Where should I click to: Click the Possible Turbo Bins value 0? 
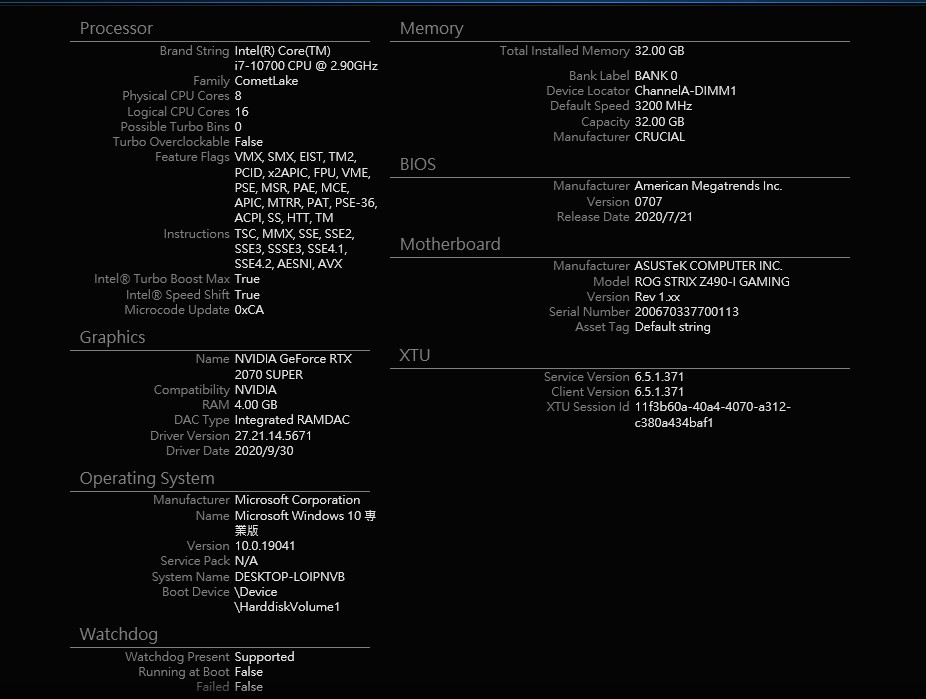pyautogui.click(x=238, y=126)
